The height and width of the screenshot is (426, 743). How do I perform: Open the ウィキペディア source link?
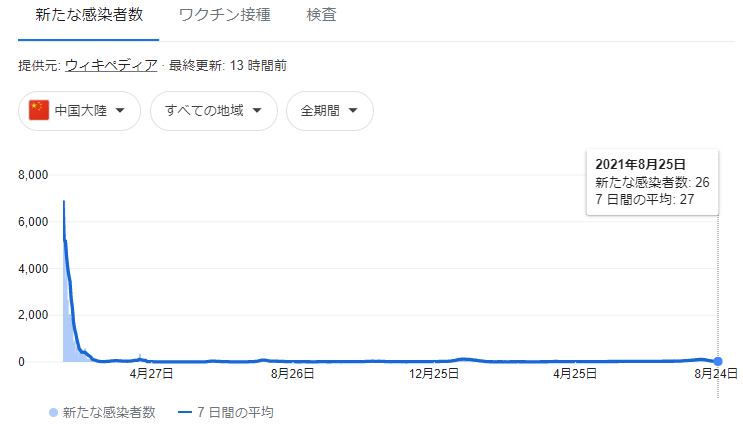pyautogui.click(x=111, y=65)
